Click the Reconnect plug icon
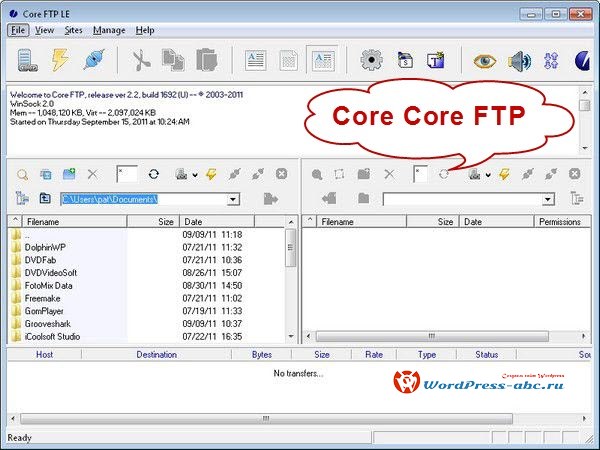This screenshot has height=450, width=600. 93,60
